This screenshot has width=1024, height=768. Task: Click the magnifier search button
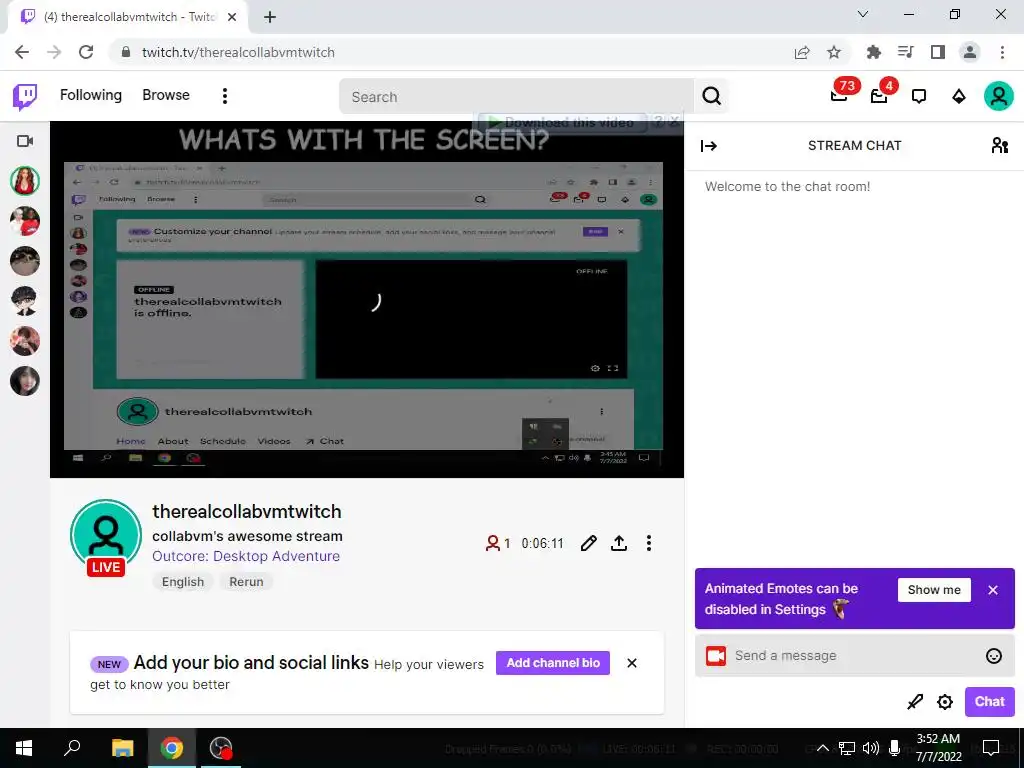click(x=711, y=97)
